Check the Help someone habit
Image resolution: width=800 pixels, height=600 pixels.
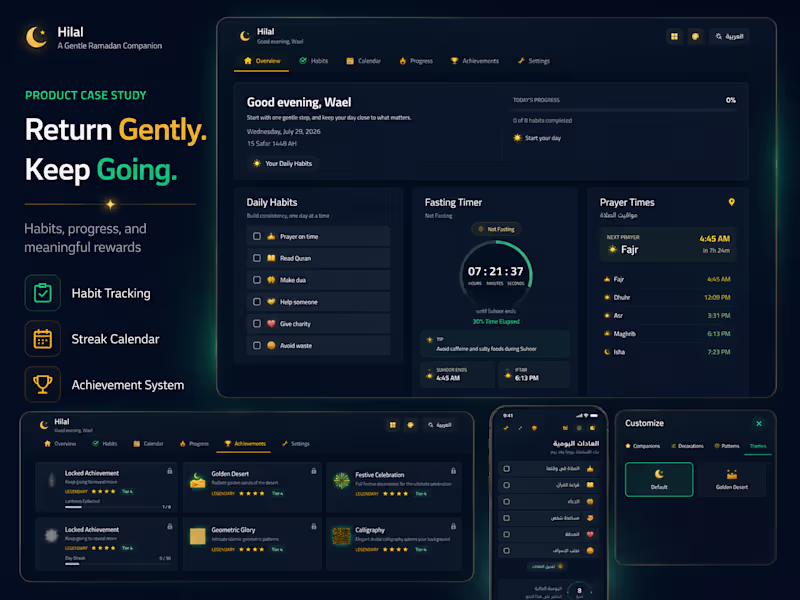tap(257, 302)
